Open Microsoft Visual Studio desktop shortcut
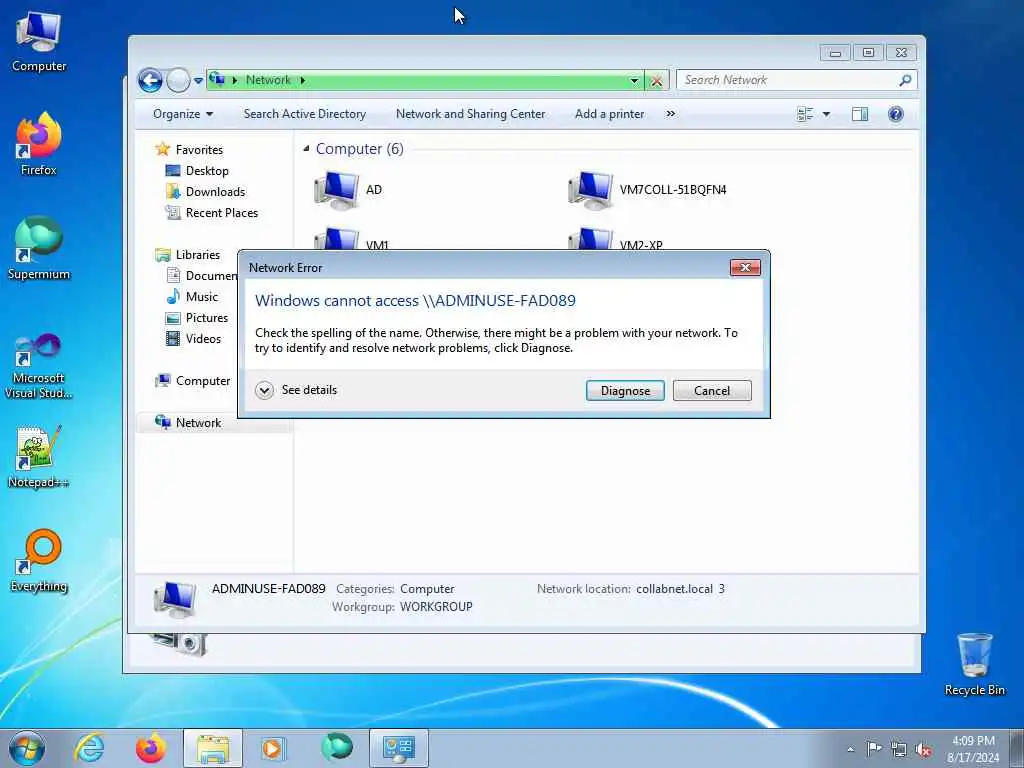Viewport: 1024px width, 768px height. (x=39, y=366)
